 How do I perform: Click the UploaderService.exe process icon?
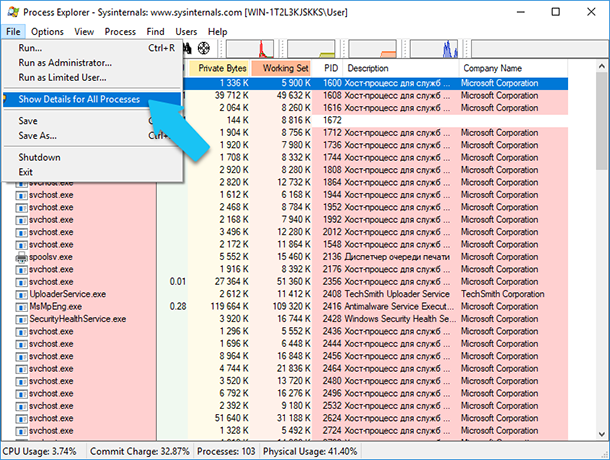(x=22, y=295)
